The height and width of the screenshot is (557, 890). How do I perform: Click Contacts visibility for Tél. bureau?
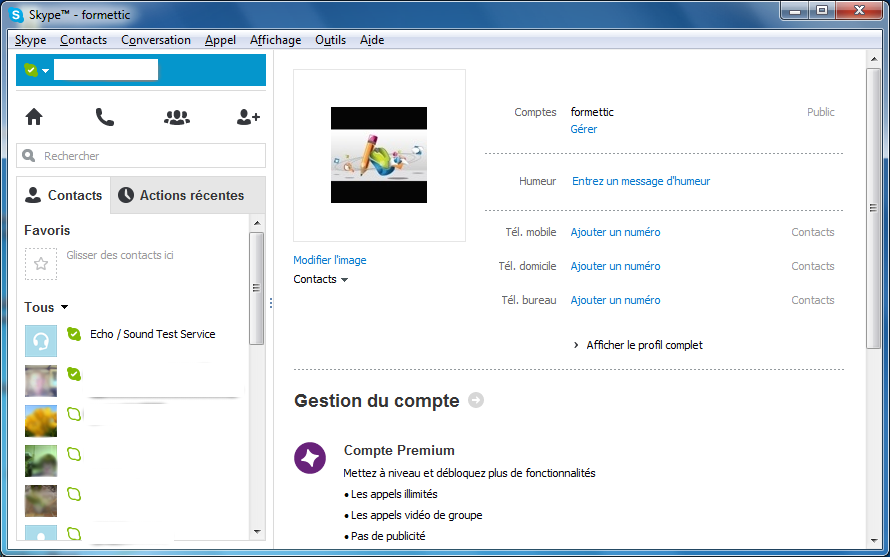tap(813, 300)
